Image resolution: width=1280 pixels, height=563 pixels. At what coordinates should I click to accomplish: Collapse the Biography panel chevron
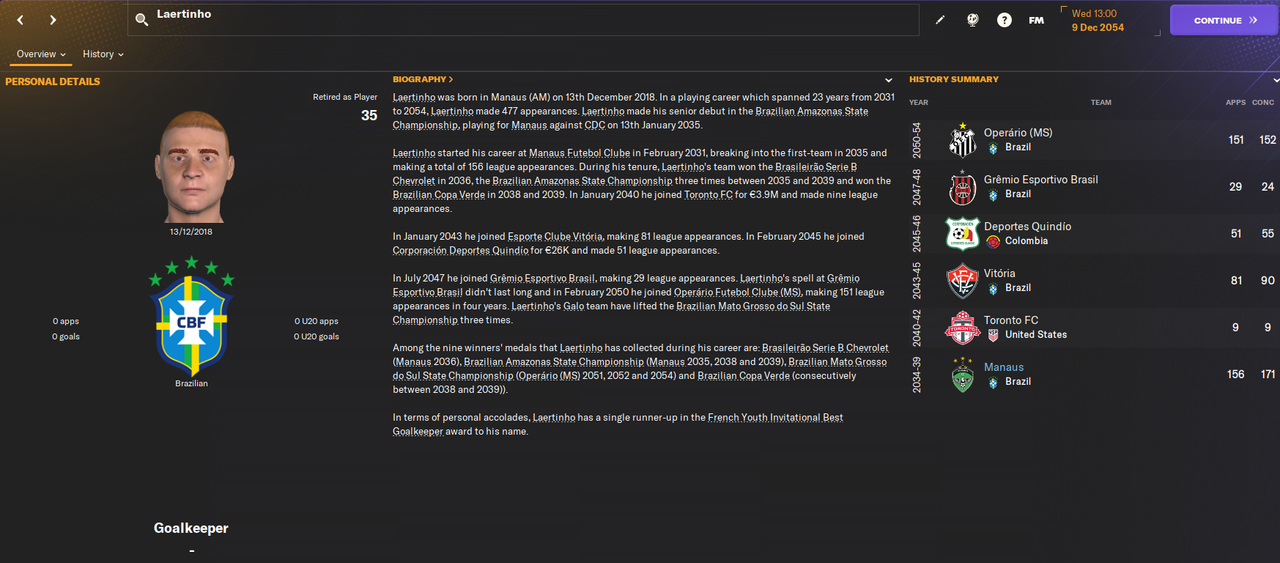pyautogui.click(x=889, y=80)
